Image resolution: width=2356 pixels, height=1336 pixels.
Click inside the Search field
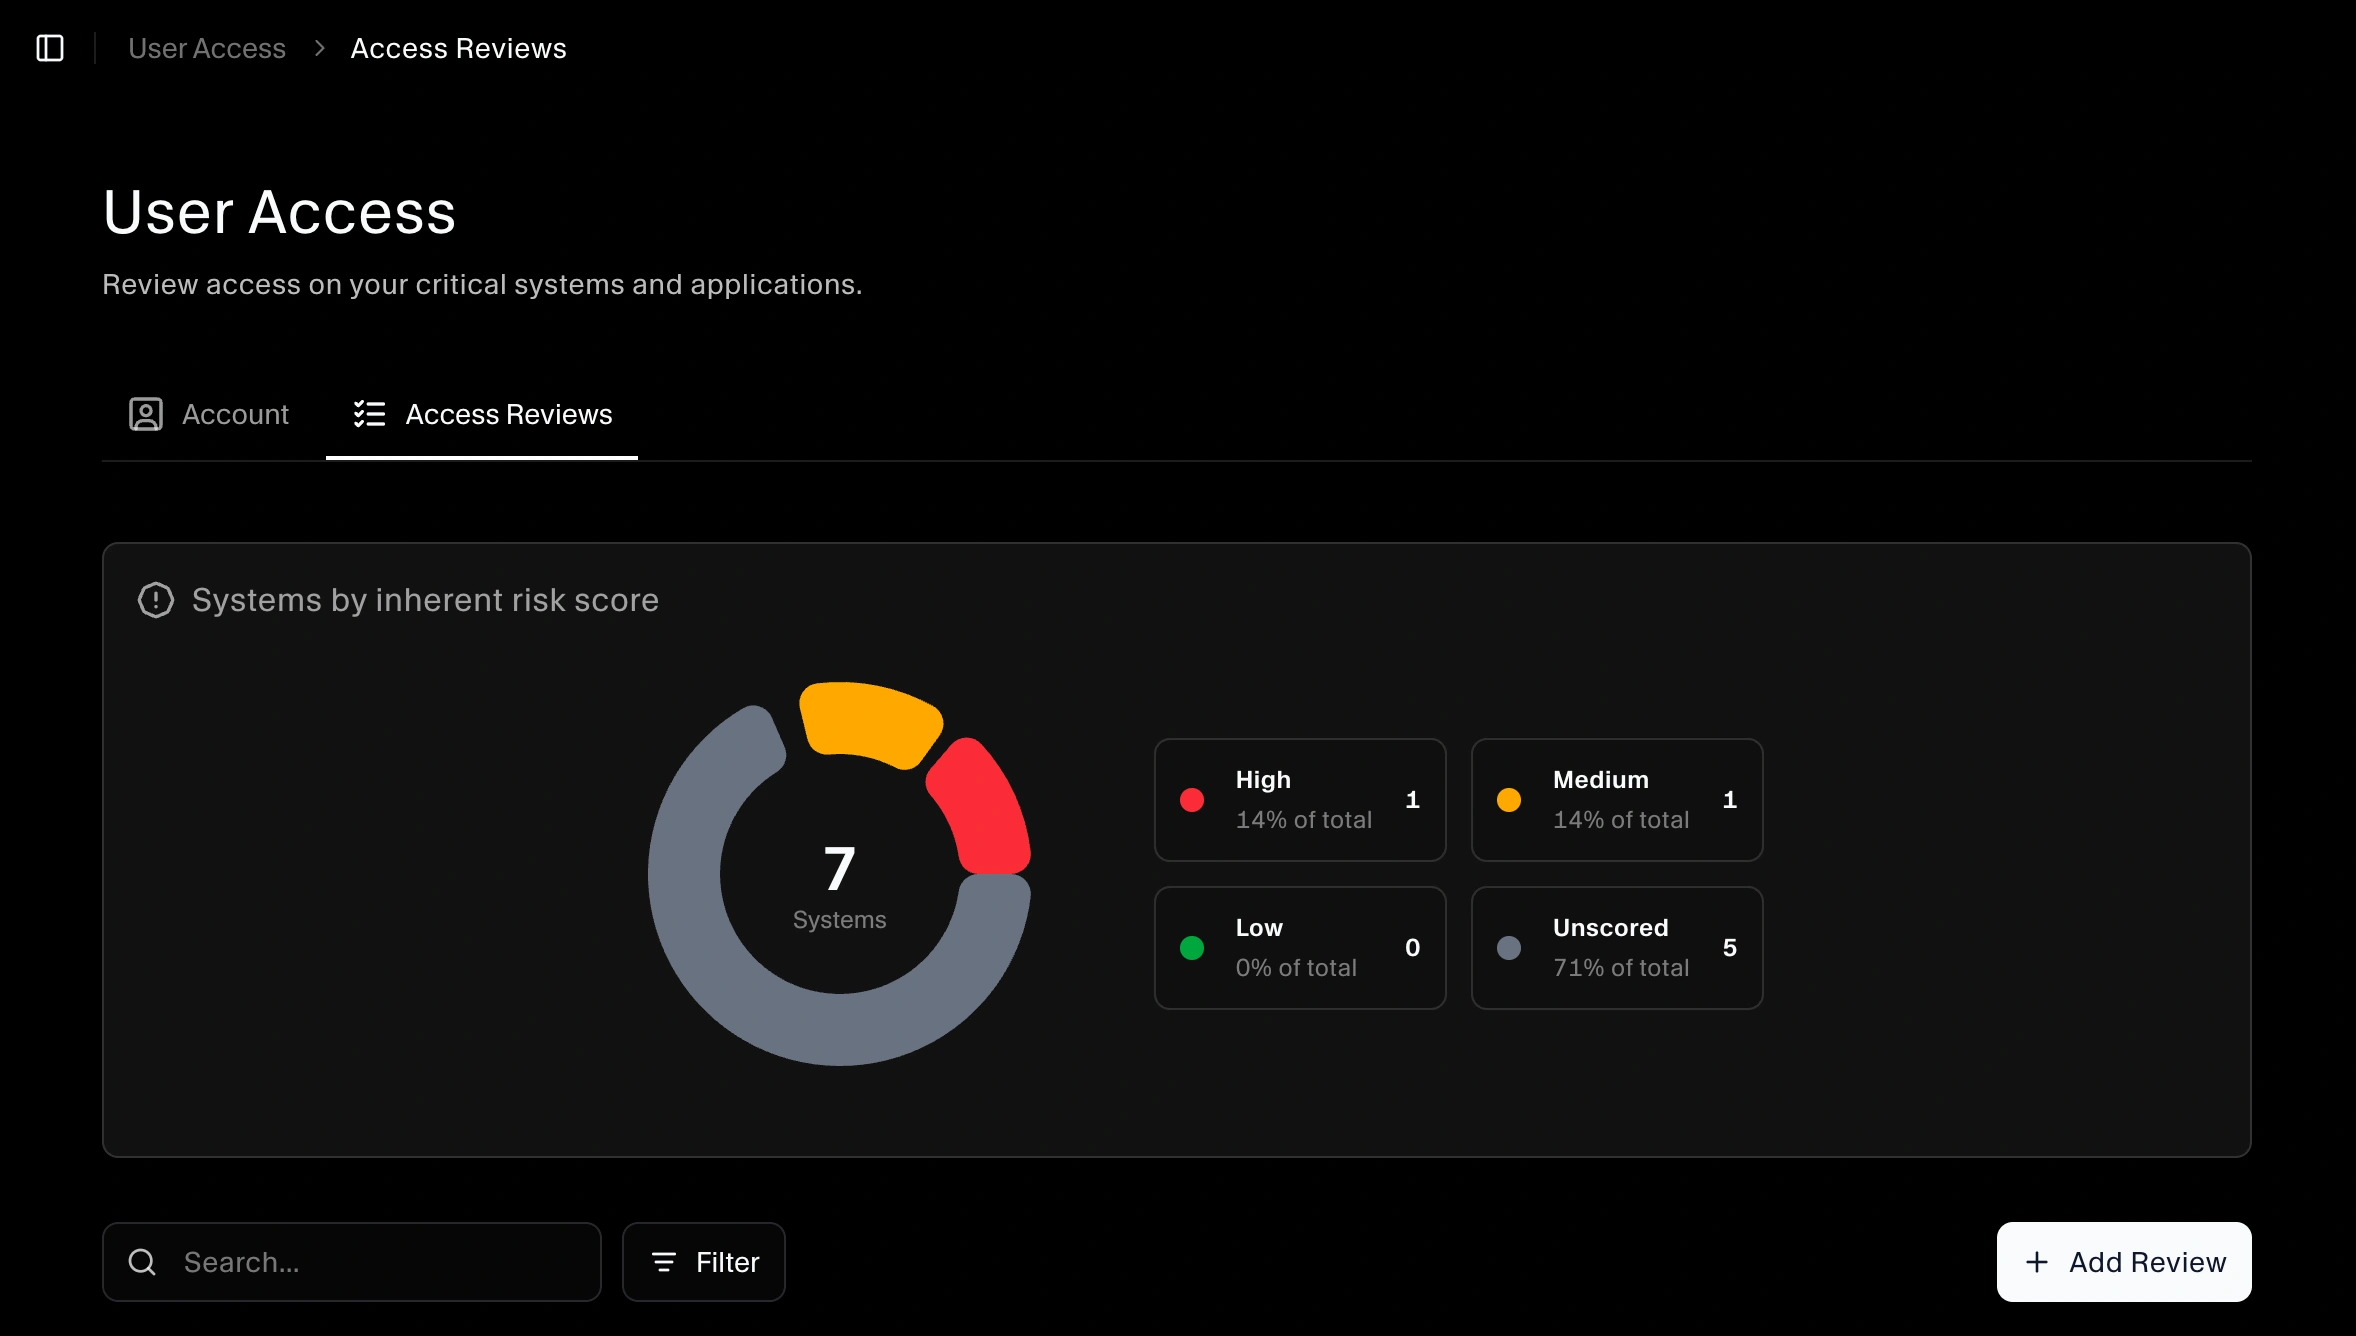tap(350, 1261)
